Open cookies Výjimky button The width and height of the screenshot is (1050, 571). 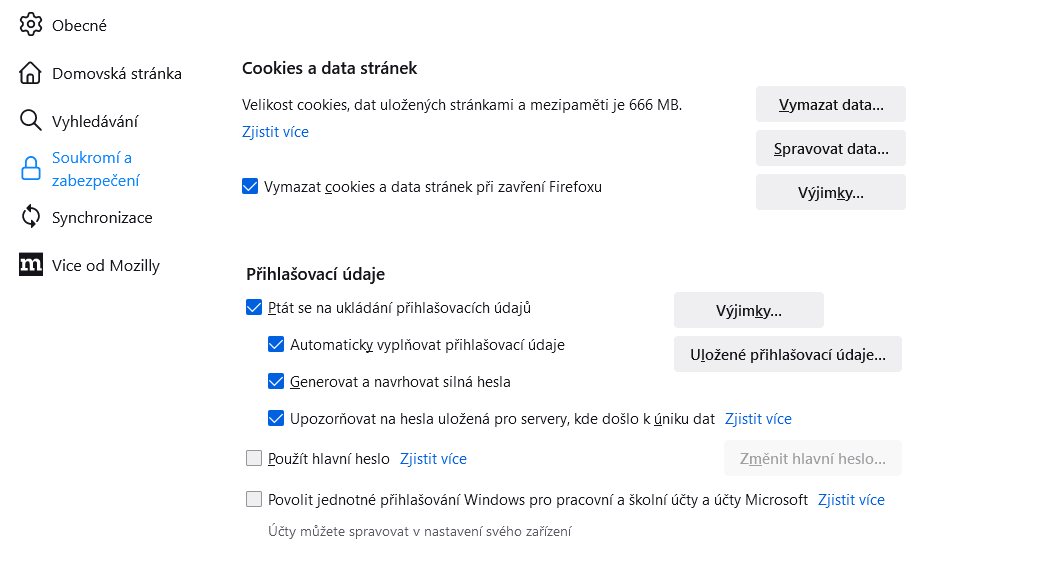point(830,193)
